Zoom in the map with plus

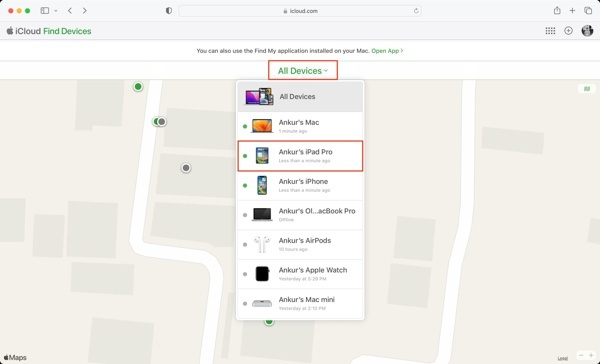(591, 356)
